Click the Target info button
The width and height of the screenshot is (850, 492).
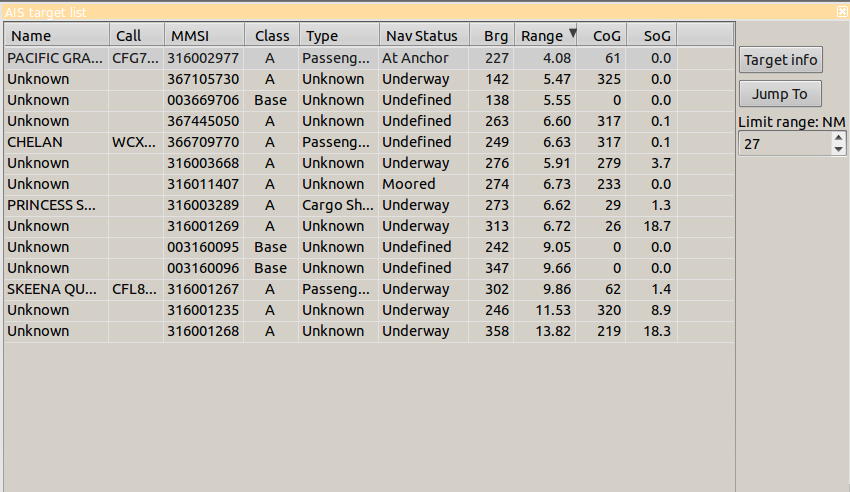[x=780, y=60]
